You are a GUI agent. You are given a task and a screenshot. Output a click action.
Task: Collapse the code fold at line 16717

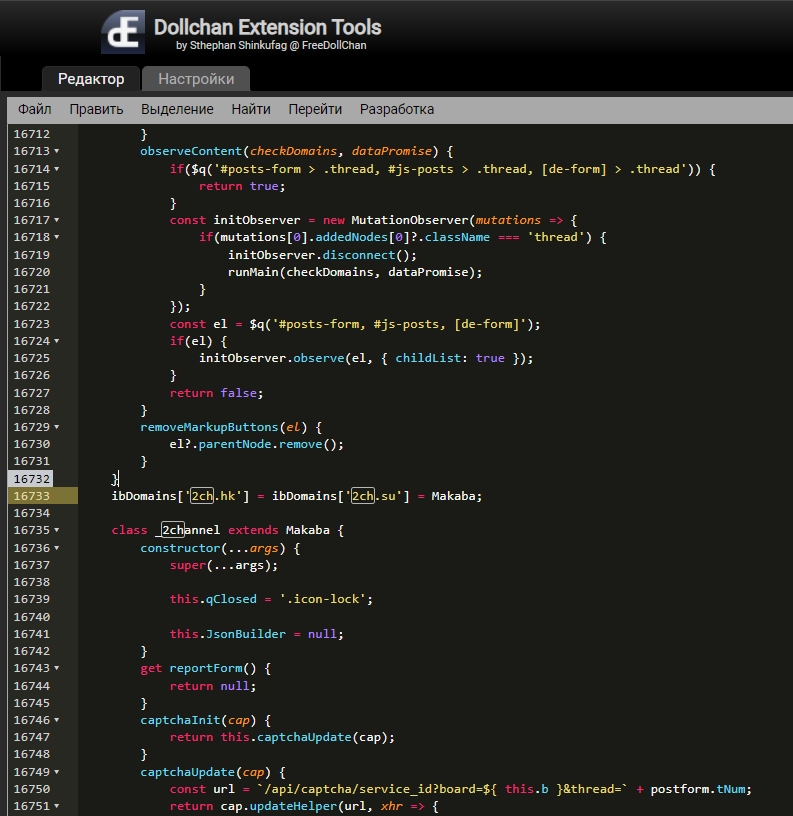[57, 220]
